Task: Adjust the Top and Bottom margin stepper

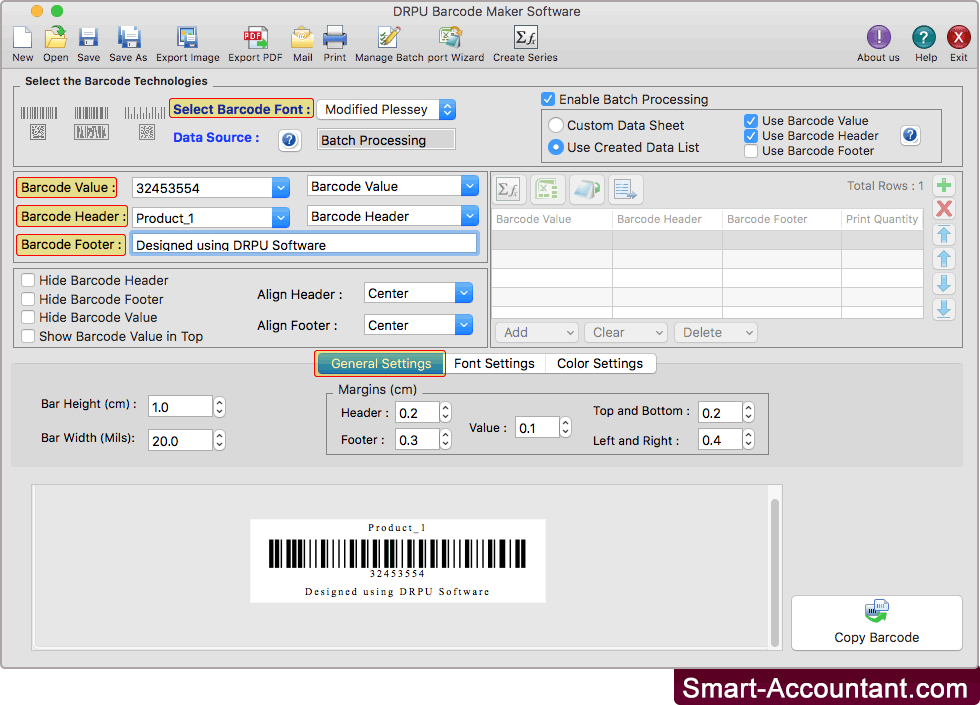Action: pyautogui.click(x=748, y=412)
